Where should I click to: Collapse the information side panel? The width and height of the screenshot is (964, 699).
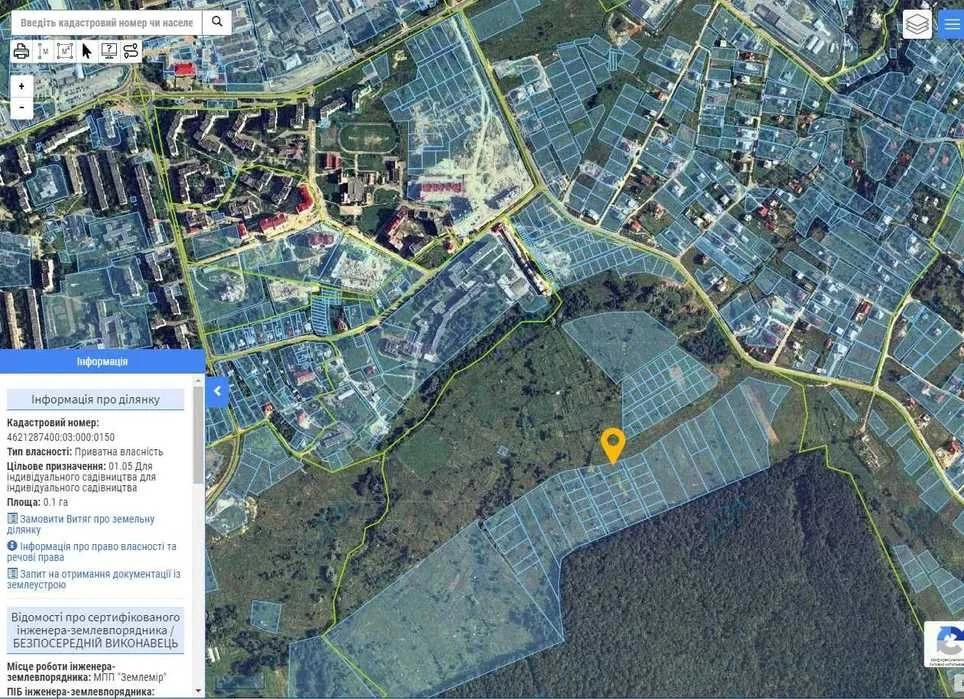coord(217,391)
